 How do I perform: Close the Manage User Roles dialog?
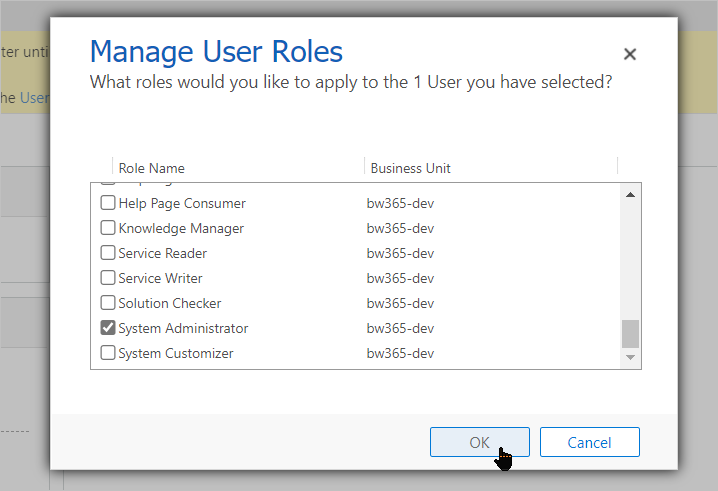630,55
